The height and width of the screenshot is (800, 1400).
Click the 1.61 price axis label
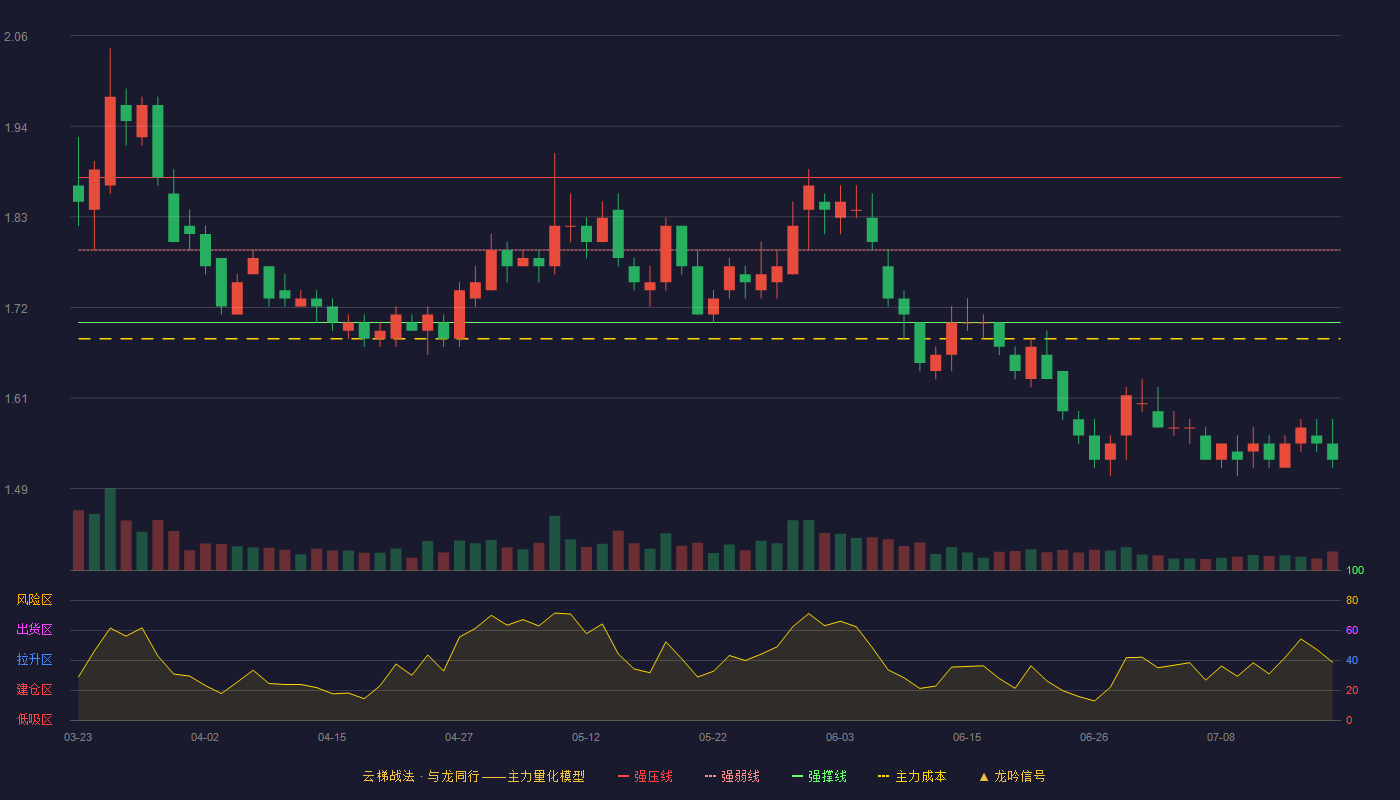pos(16,399)
